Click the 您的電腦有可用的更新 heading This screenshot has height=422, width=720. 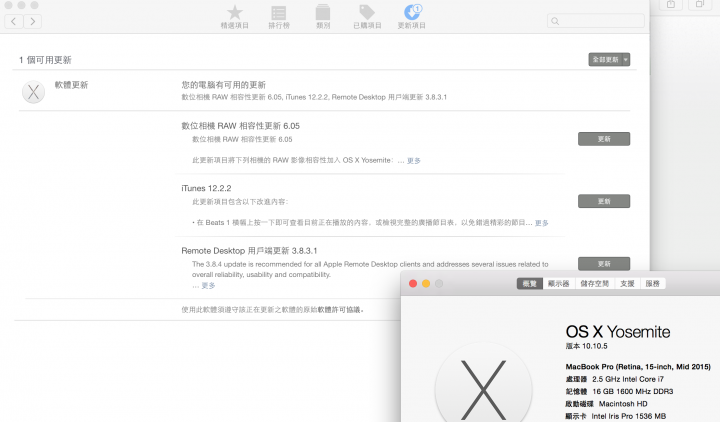(x=224, y=85)
